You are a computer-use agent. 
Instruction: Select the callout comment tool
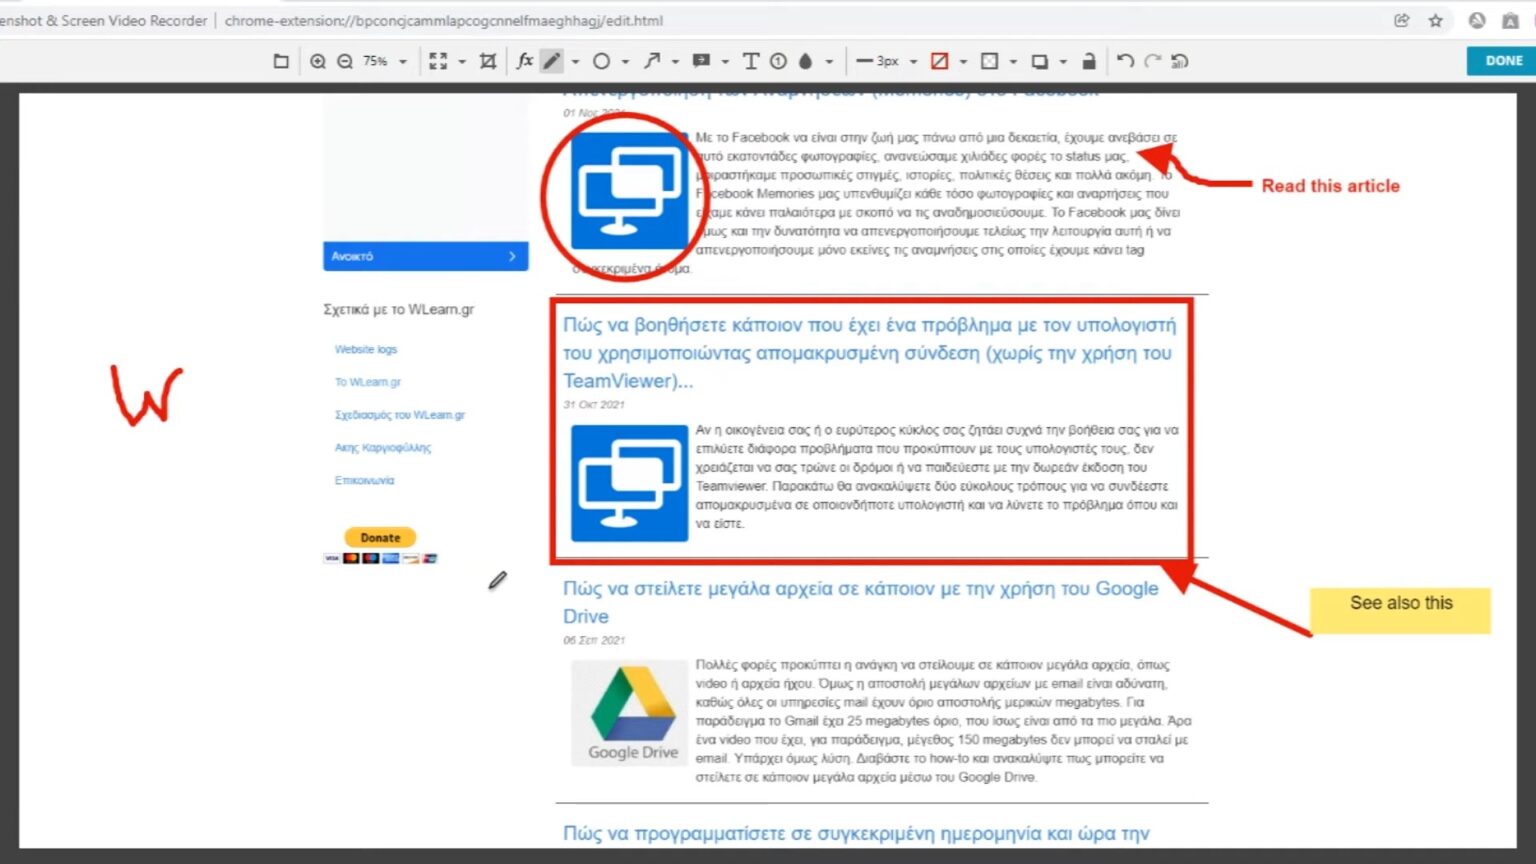tap(699, 61)
